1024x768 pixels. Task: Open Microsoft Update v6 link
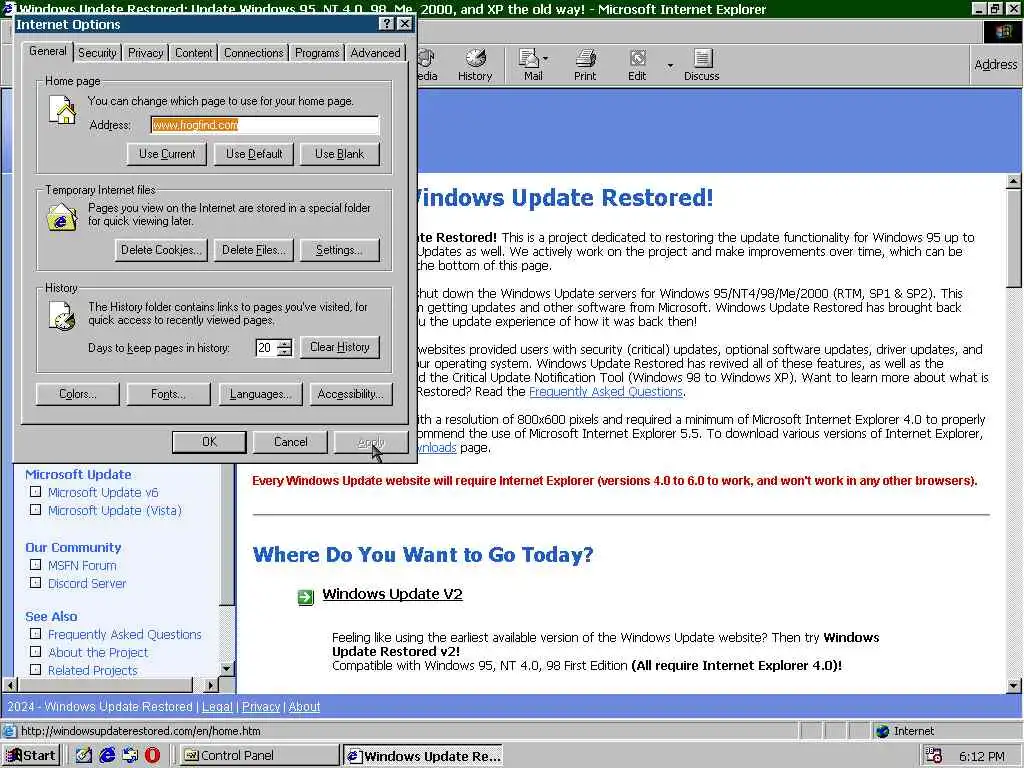tap(103, 492)
